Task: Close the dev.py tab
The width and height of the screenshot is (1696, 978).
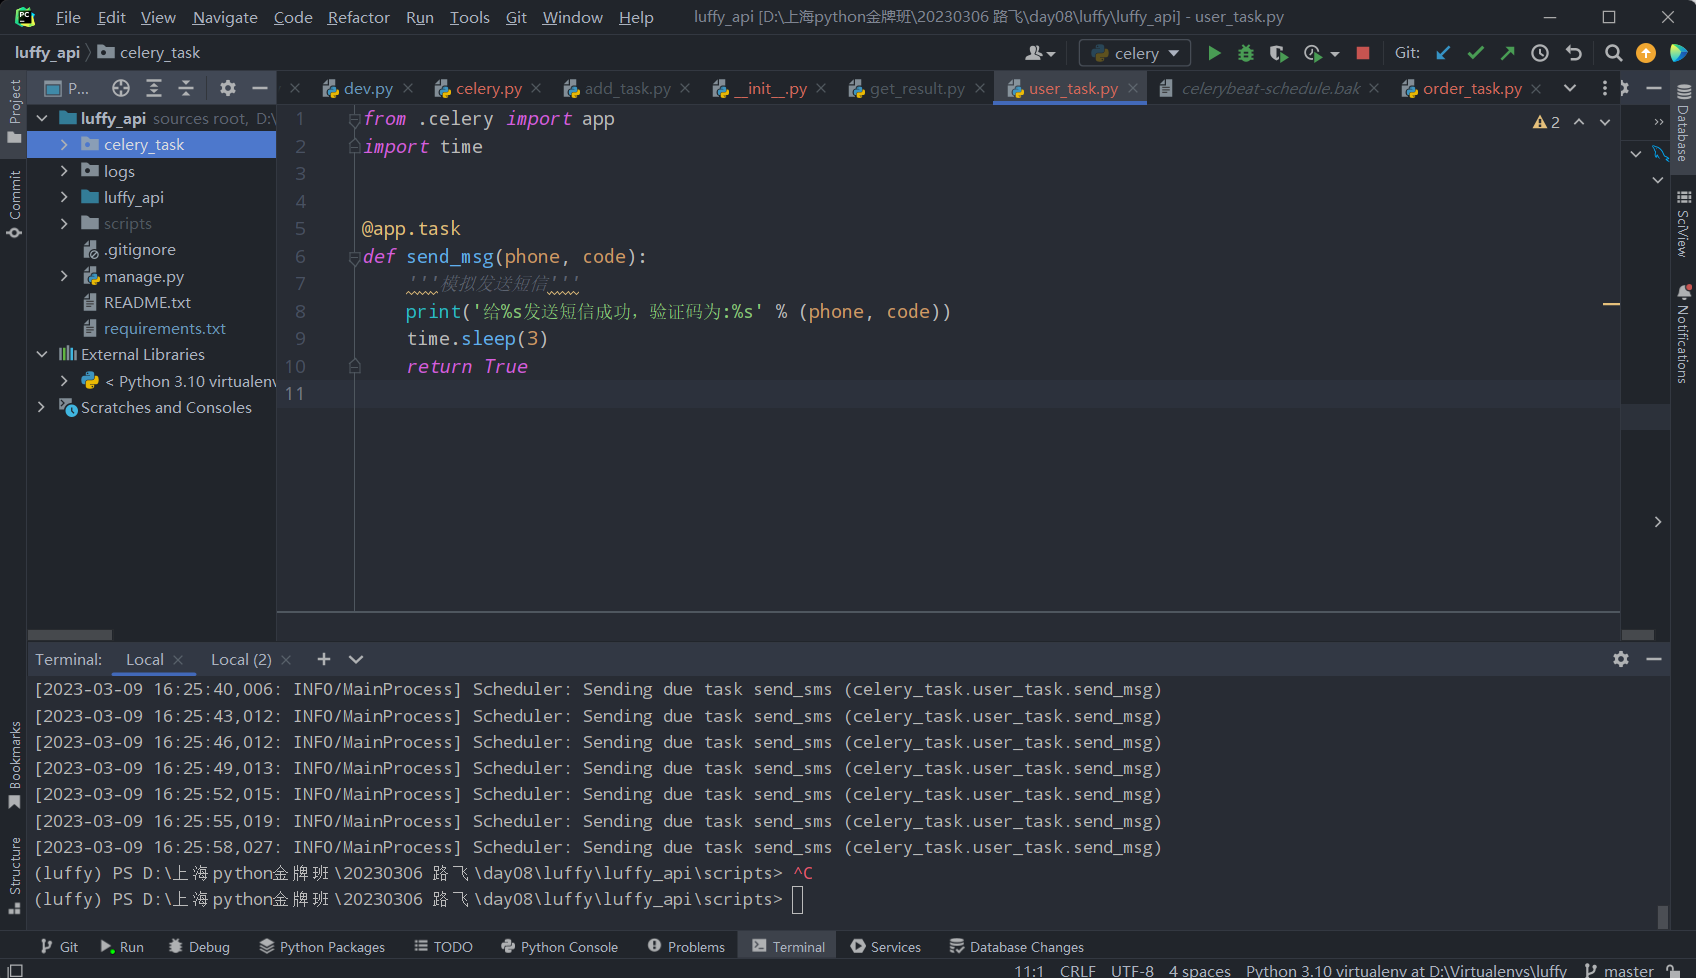Action: (x=408, y=88)
